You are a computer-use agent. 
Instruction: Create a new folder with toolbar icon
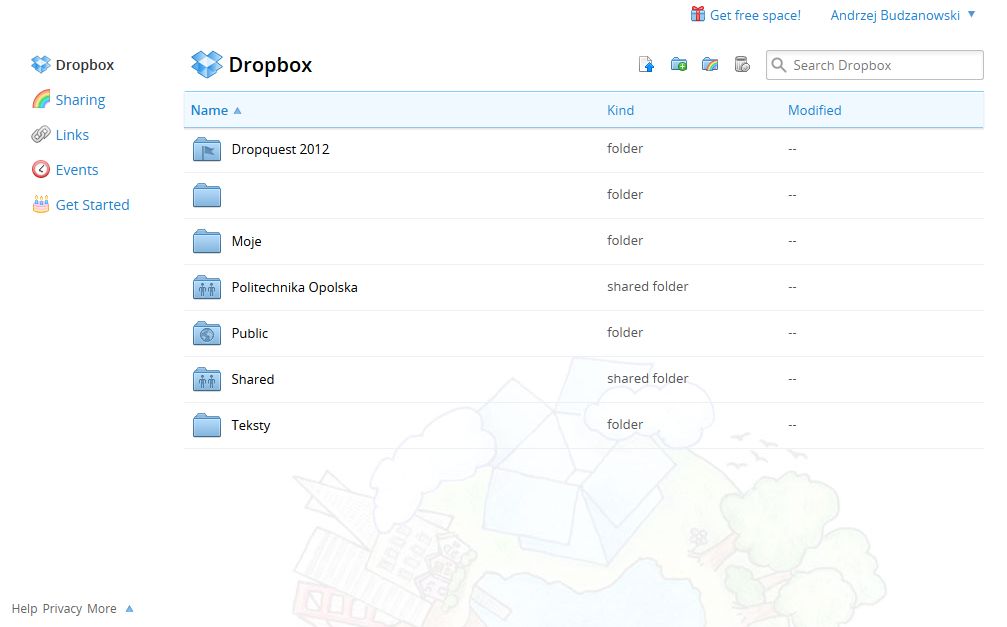pos(679,65)
